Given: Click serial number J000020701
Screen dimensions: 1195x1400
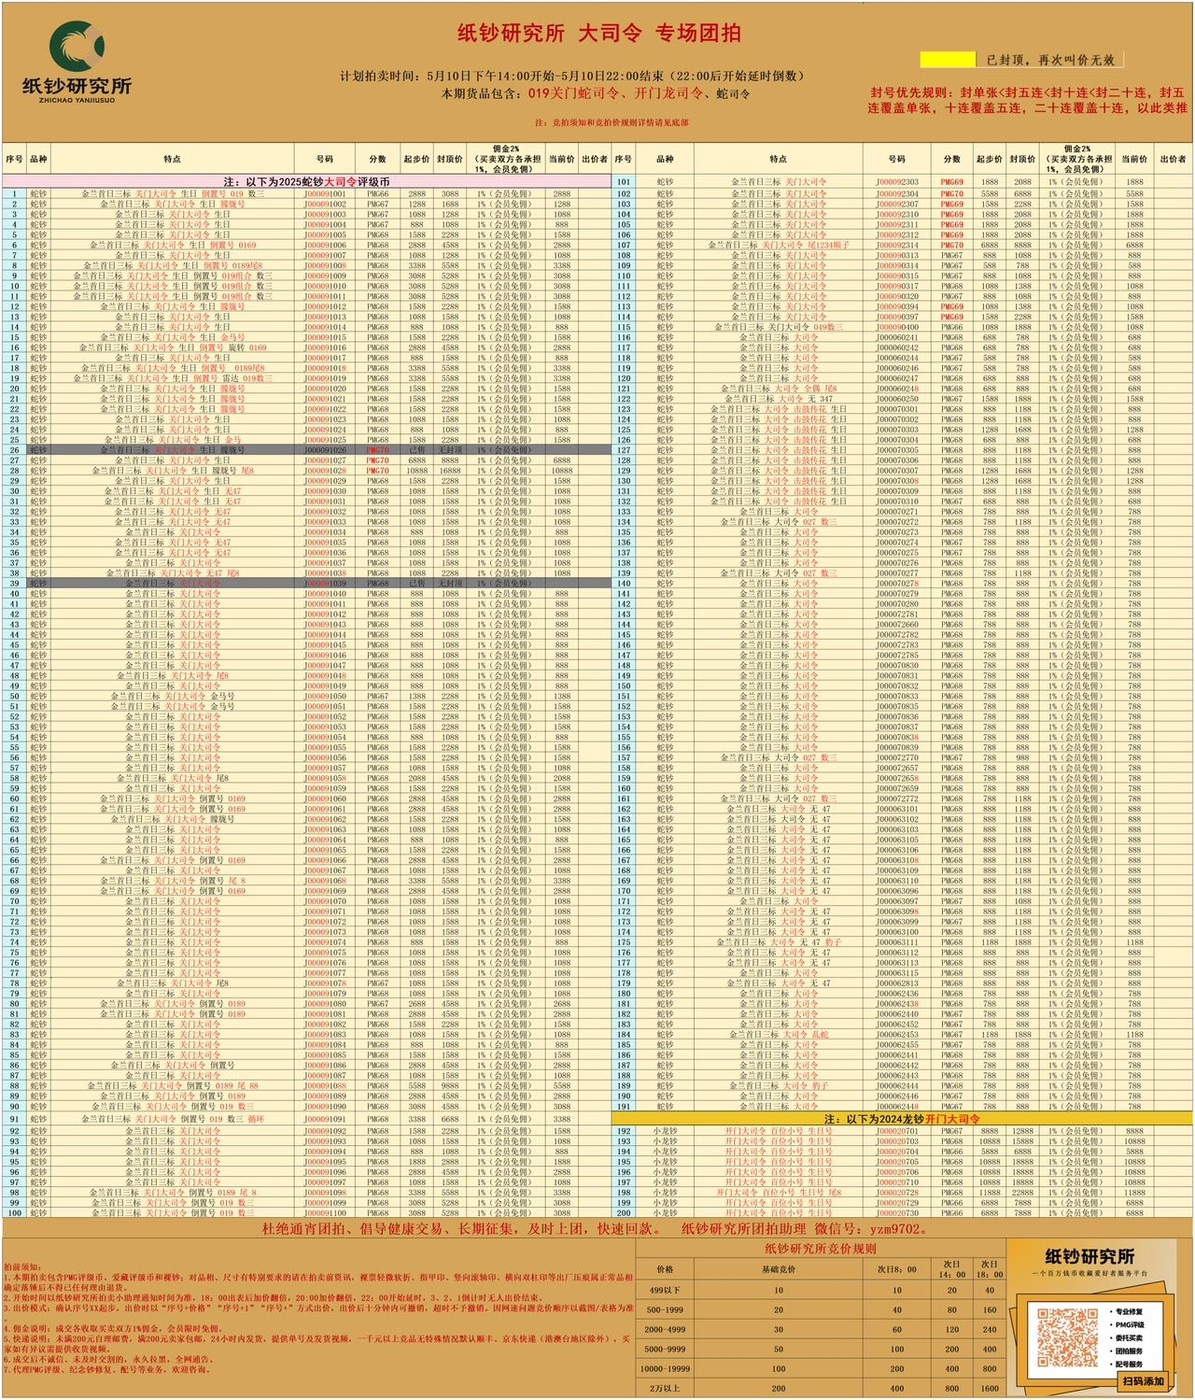Looking at the screenshot, I should [897, 1131].
